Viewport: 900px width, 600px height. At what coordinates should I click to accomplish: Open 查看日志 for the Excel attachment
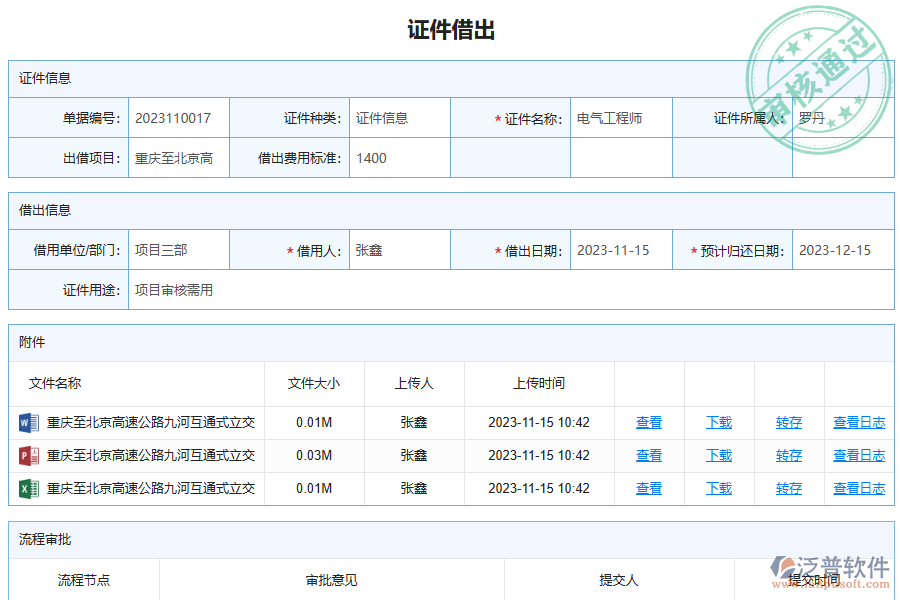858,488
